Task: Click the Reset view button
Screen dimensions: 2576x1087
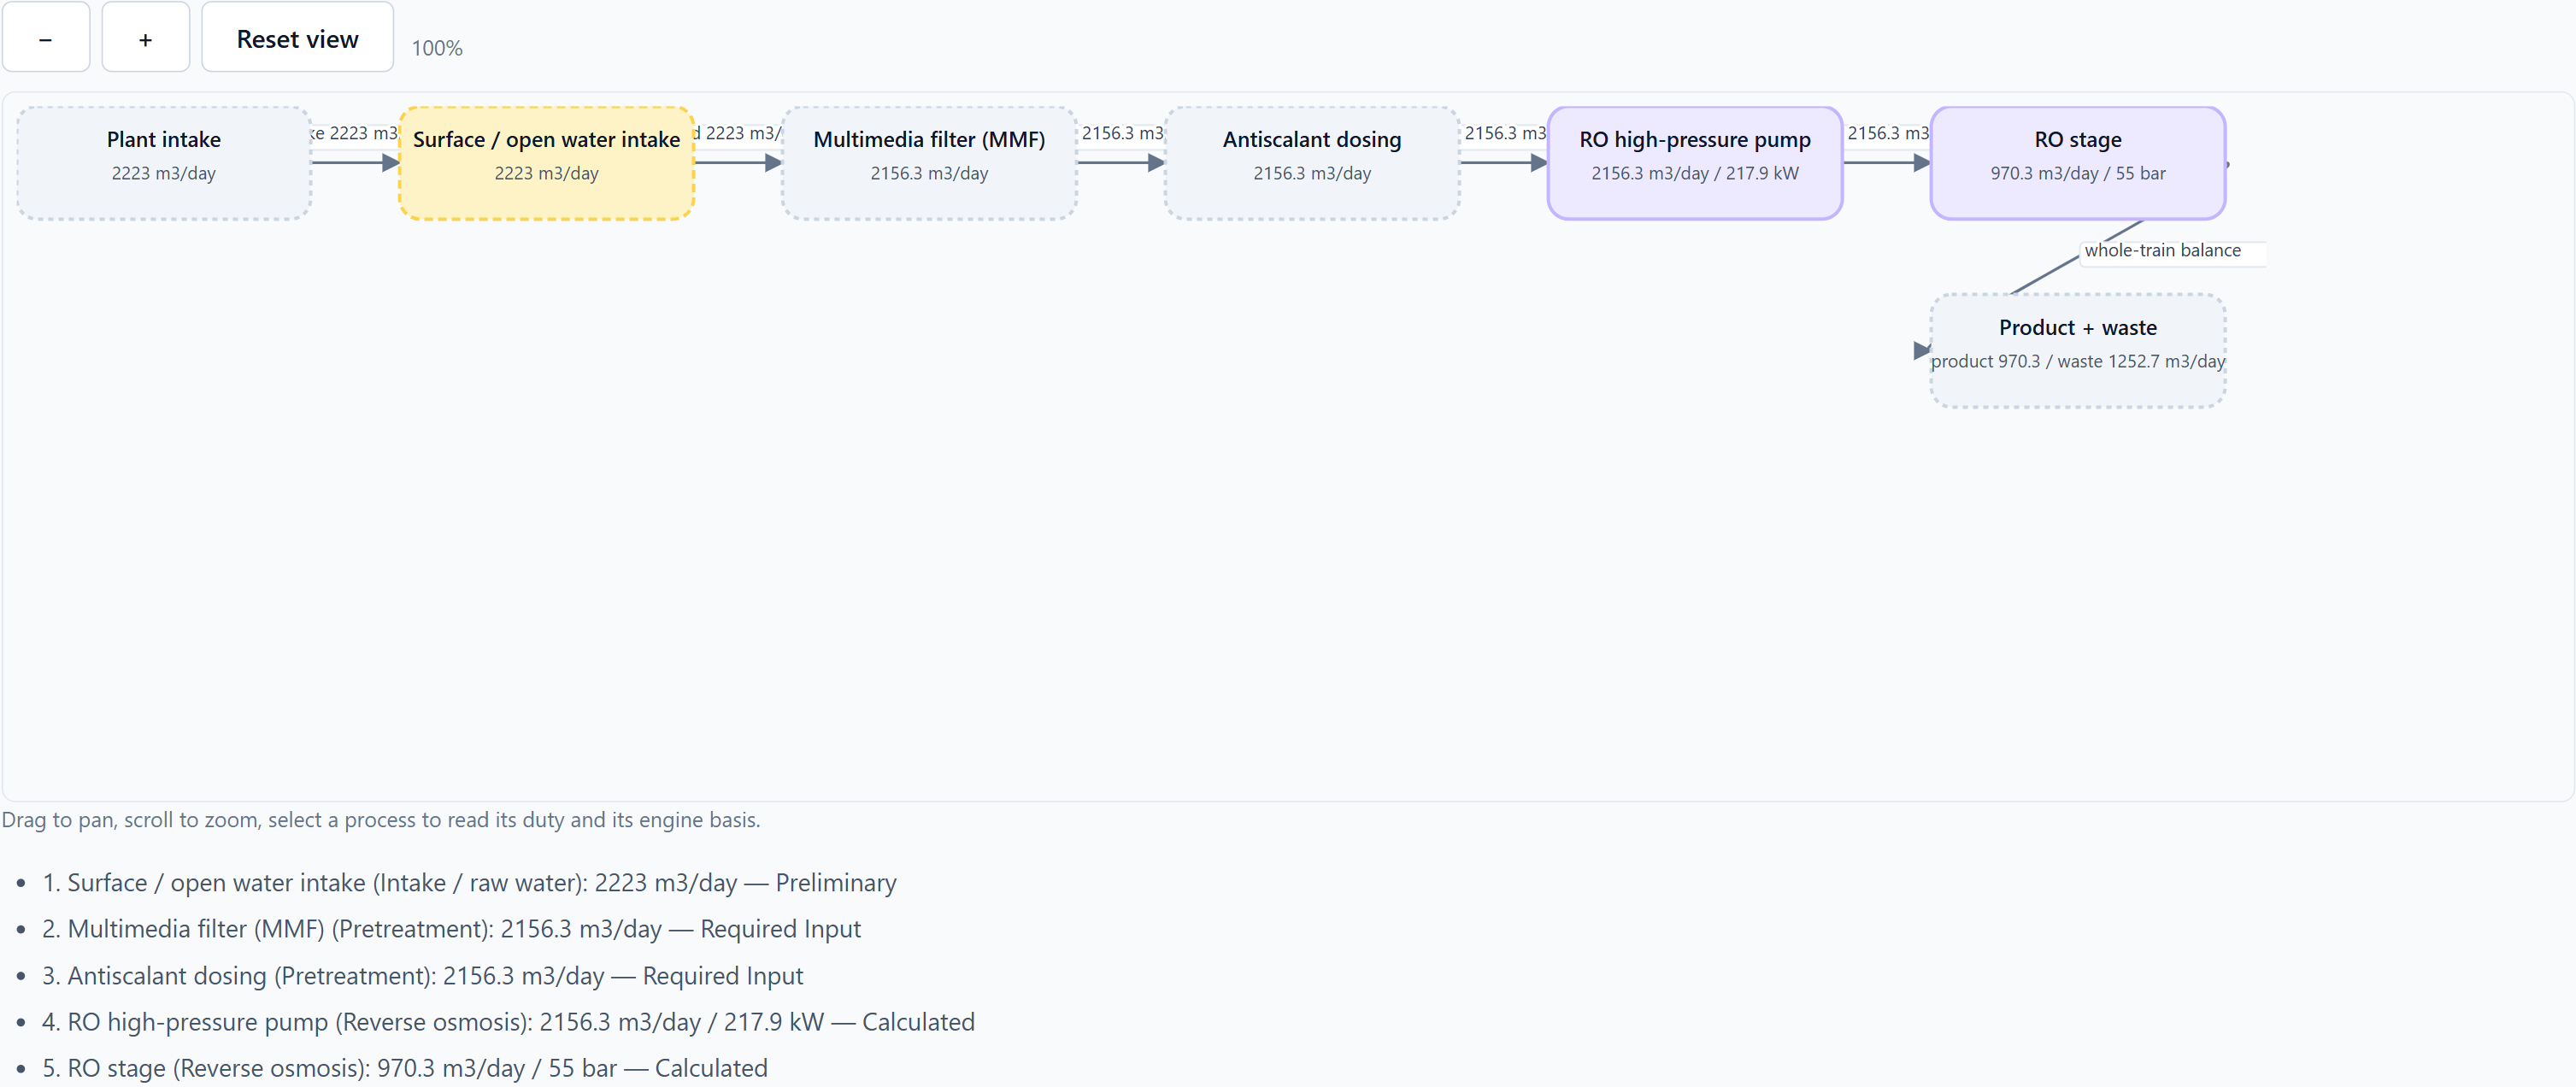Action: point(297,38)
